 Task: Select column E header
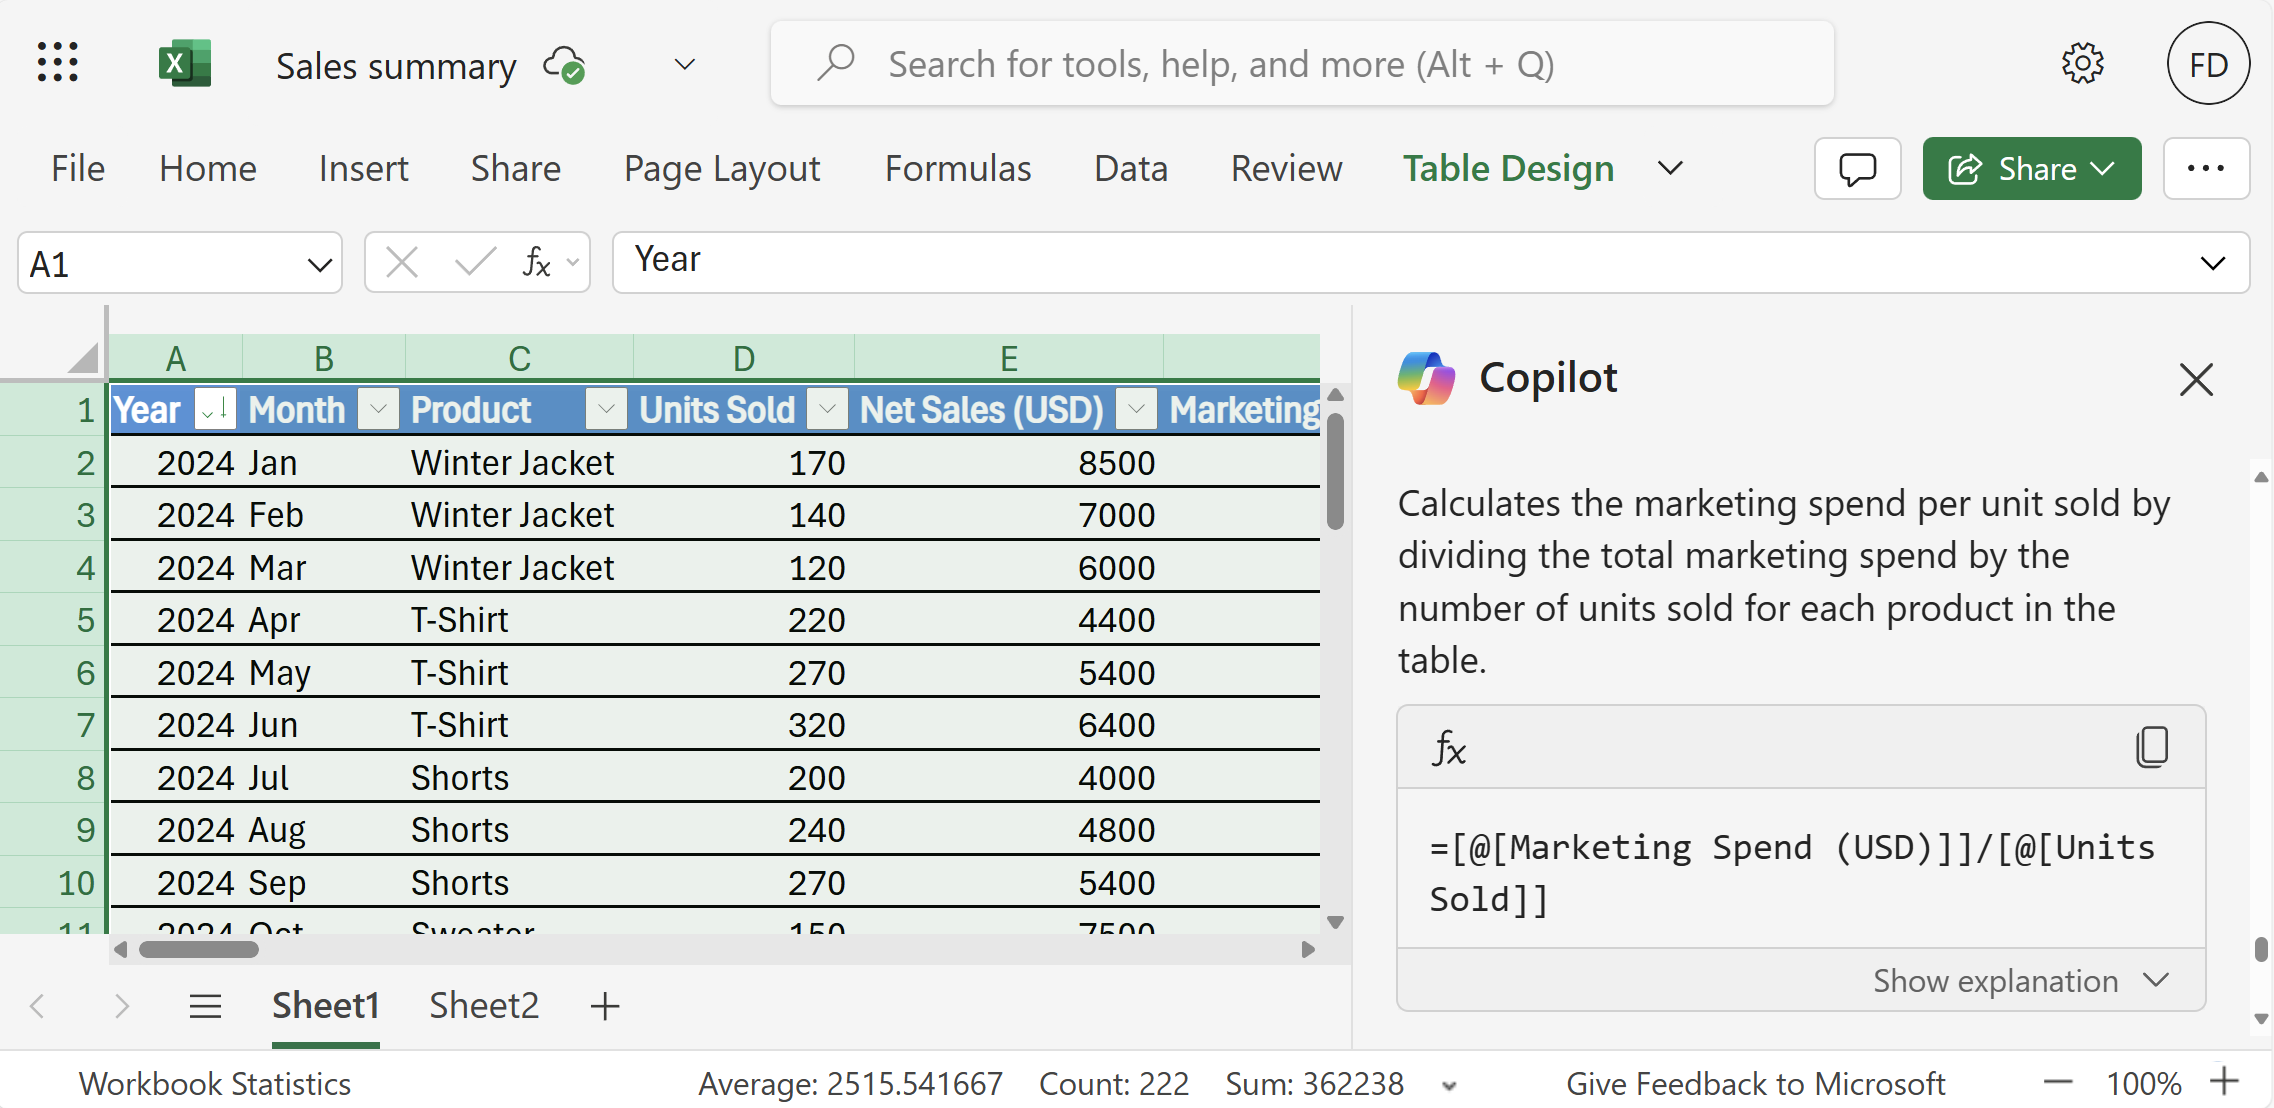1009,358
